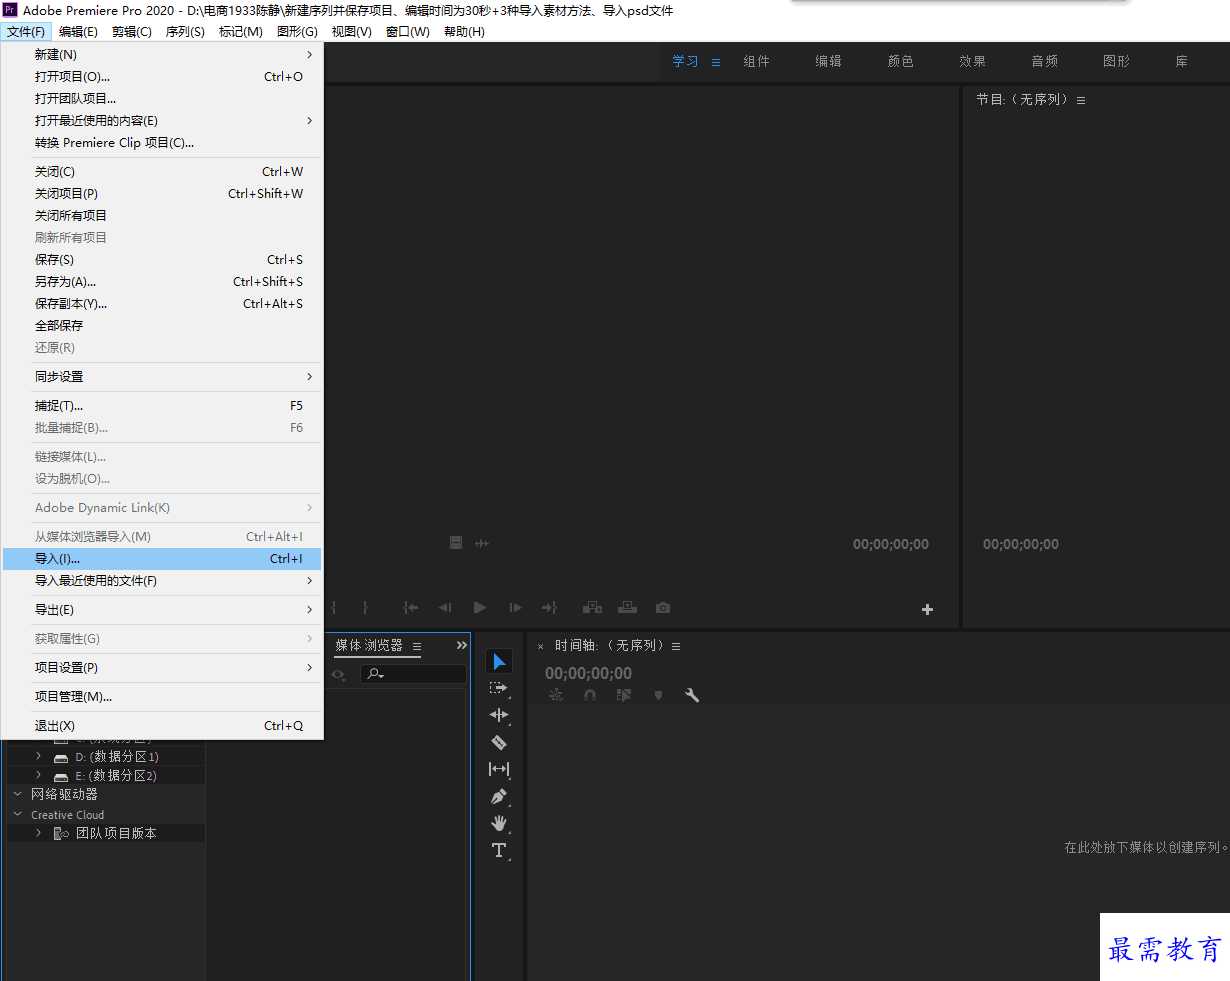This screenshot has width=1230, height=981.
Task: Toggle insert sequences as nests icon
Action: [x=556, y=695]
